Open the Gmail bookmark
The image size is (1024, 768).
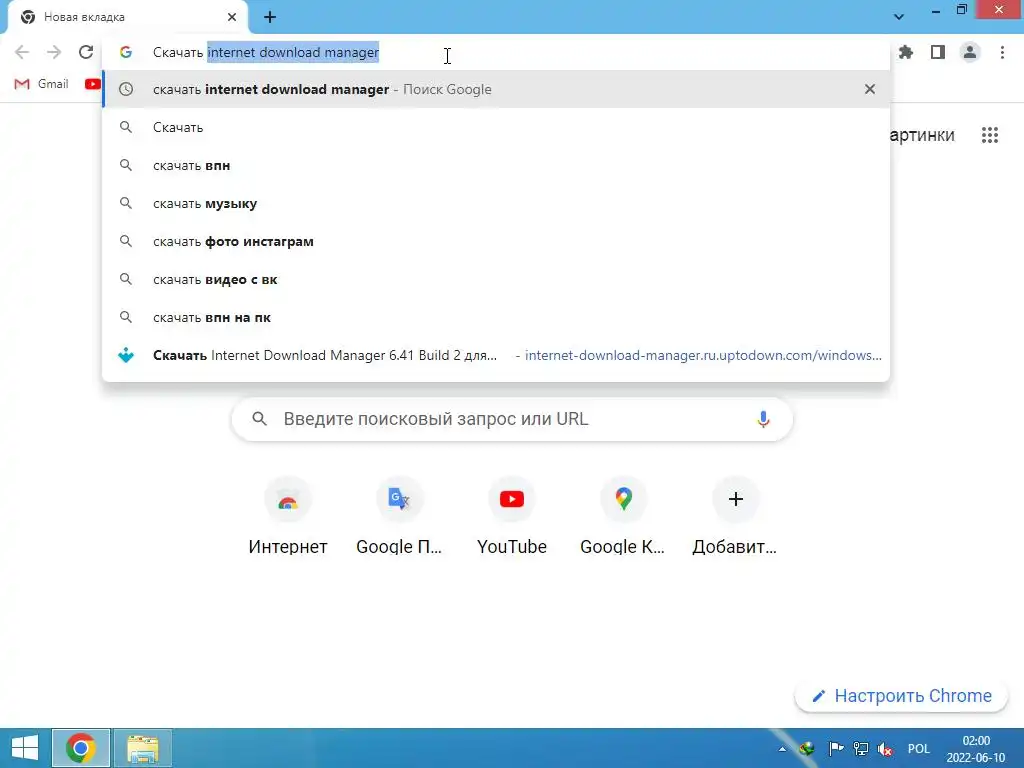point(42,84)
